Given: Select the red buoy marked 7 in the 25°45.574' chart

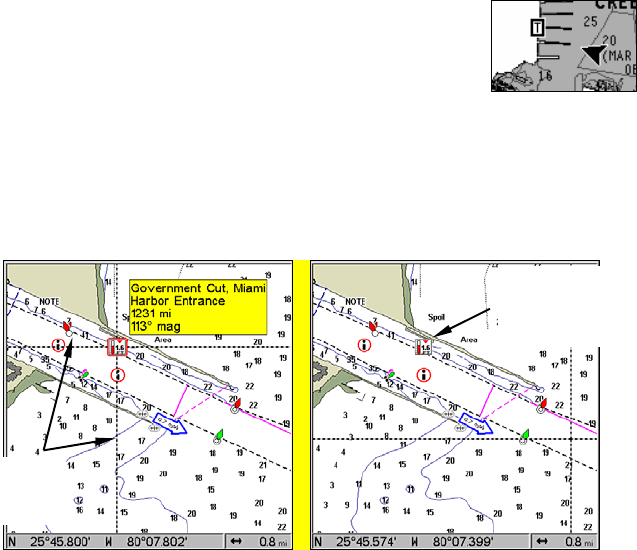Looking at the screenshot, I should pos(373,328).
